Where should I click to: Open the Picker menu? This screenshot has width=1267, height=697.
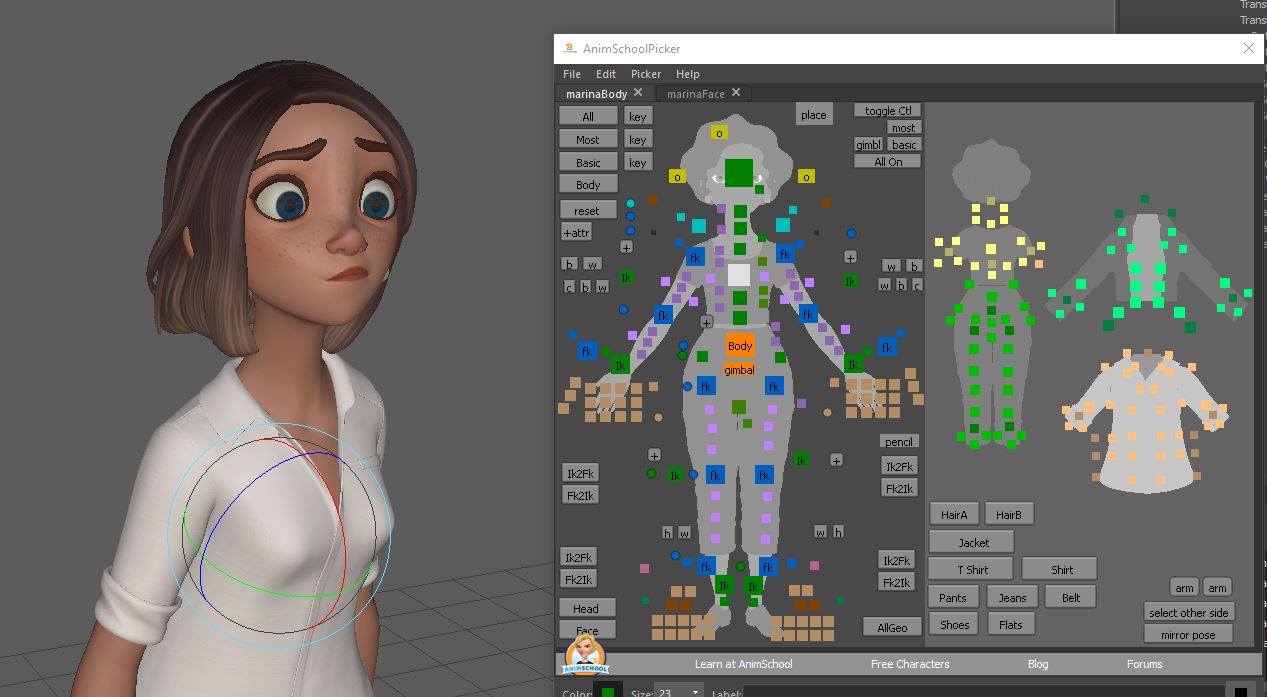tap(646, 74)
